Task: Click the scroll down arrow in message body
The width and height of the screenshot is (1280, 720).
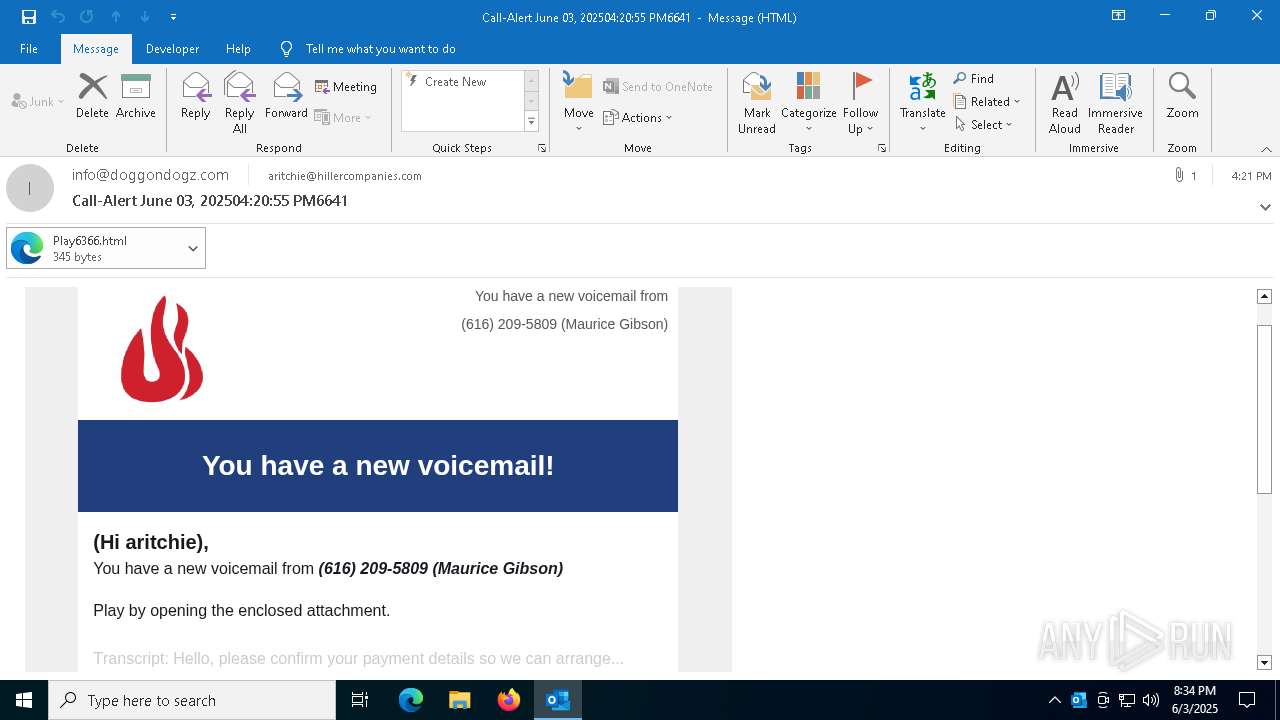Action: click(1264, 663)
